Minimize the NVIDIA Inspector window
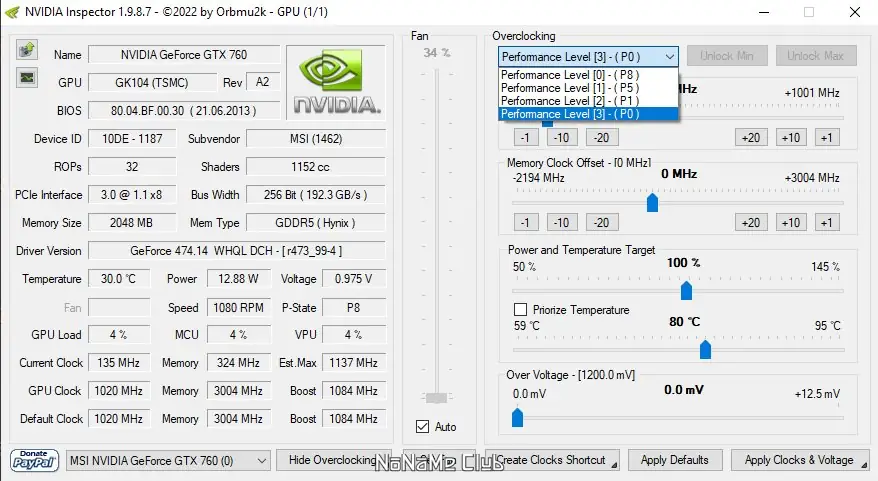The height and width of the screenshot is (481, 878). click(764, 12)
